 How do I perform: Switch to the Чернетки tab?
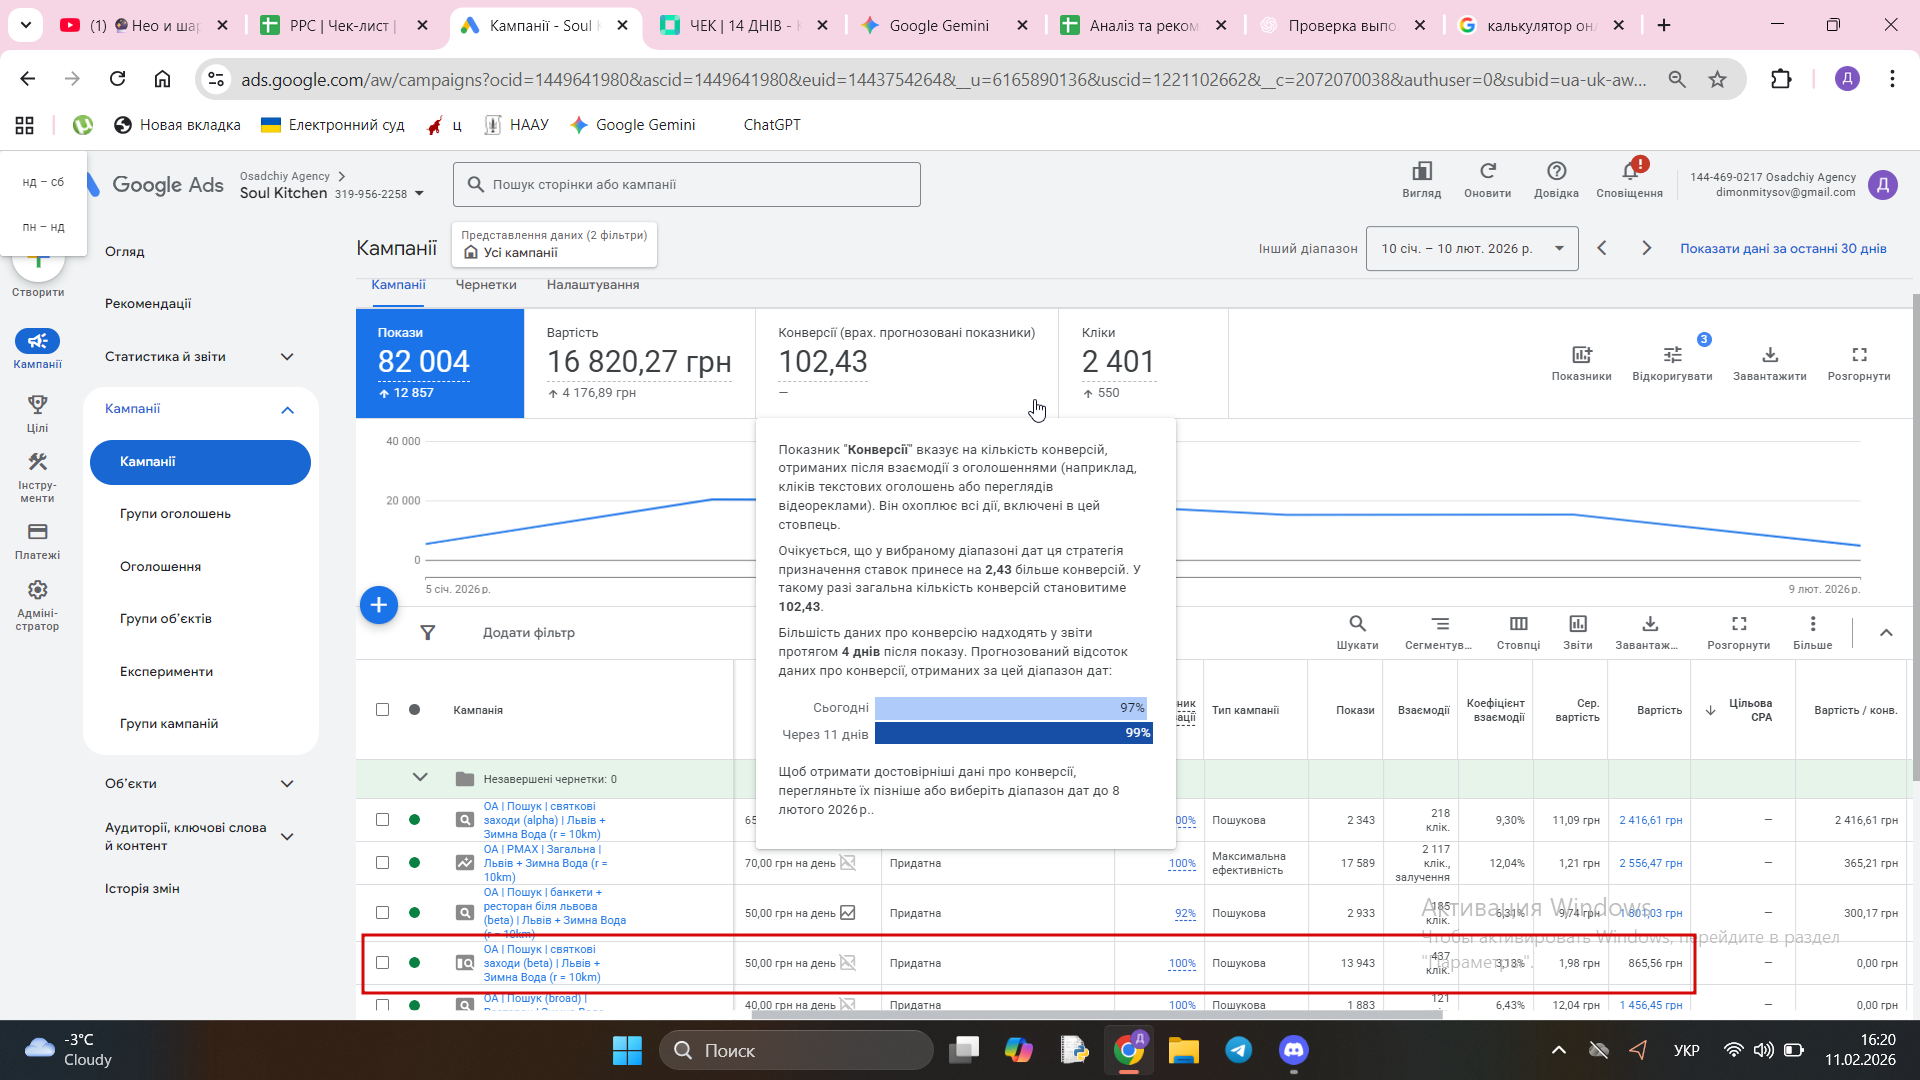[486, 285]
